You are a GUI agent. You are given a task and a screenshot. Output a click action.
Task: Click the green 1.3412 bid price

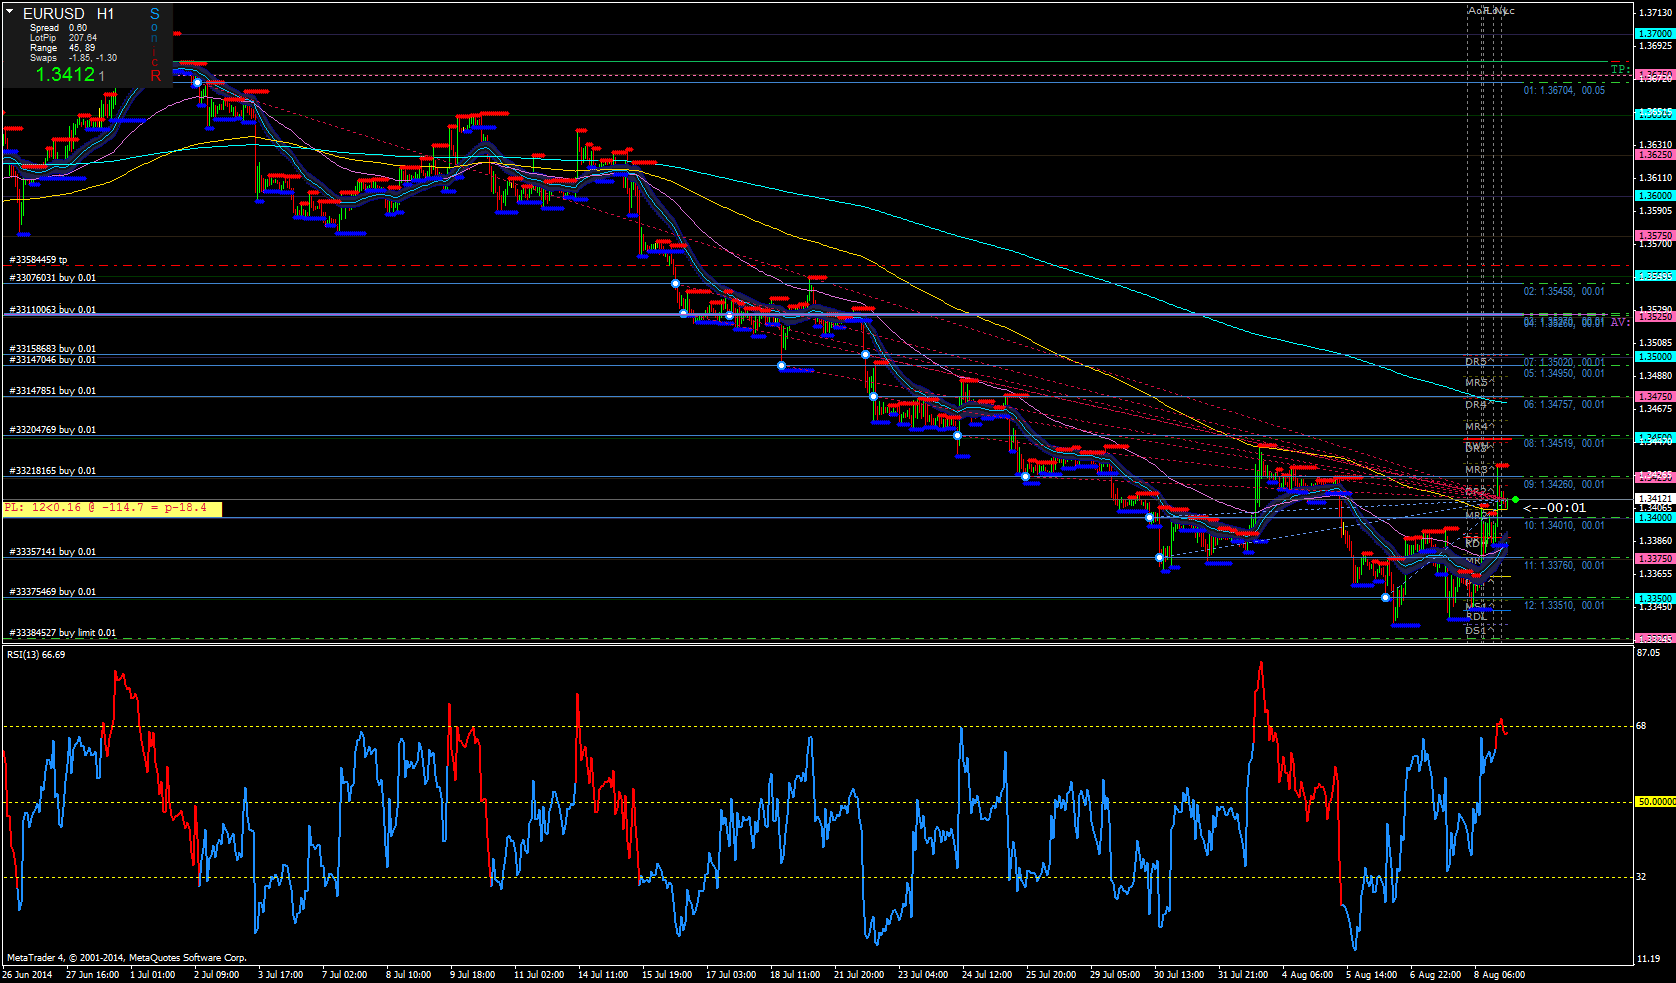point(65,74)
